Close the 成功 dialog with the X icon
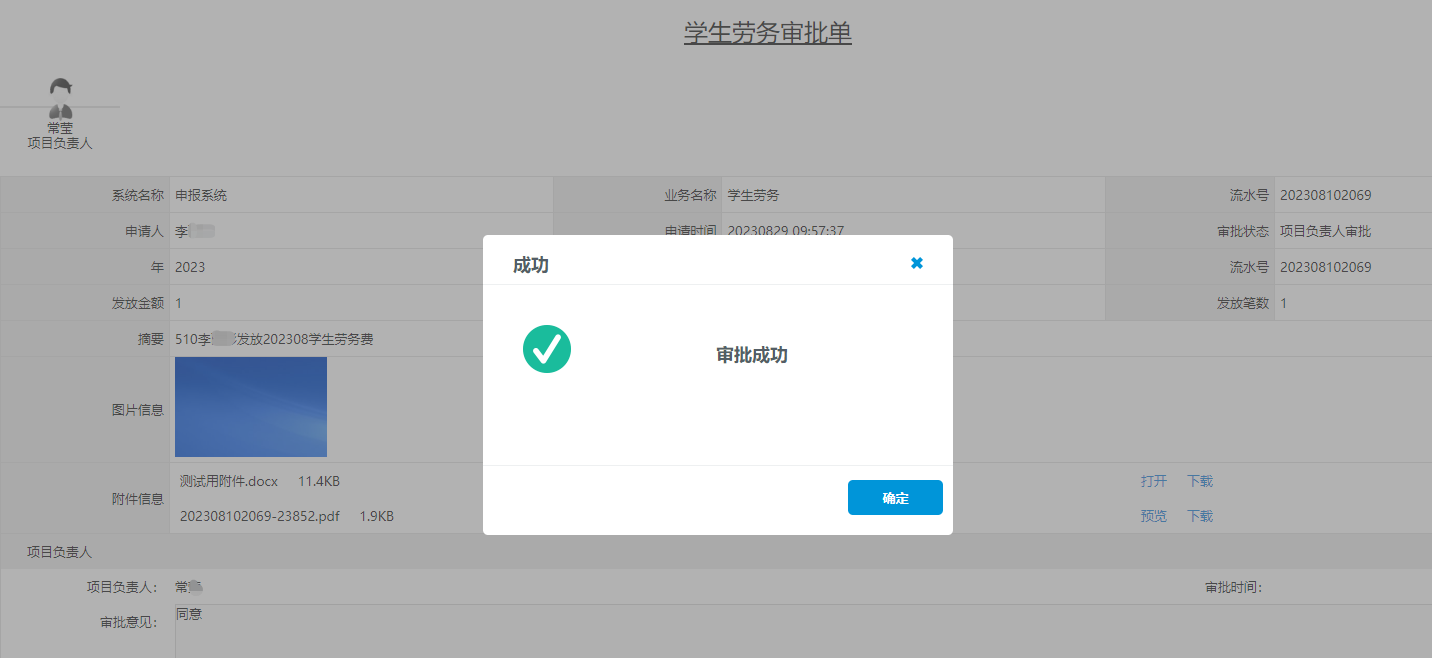Screen dimensions: 1432x658 916,263
